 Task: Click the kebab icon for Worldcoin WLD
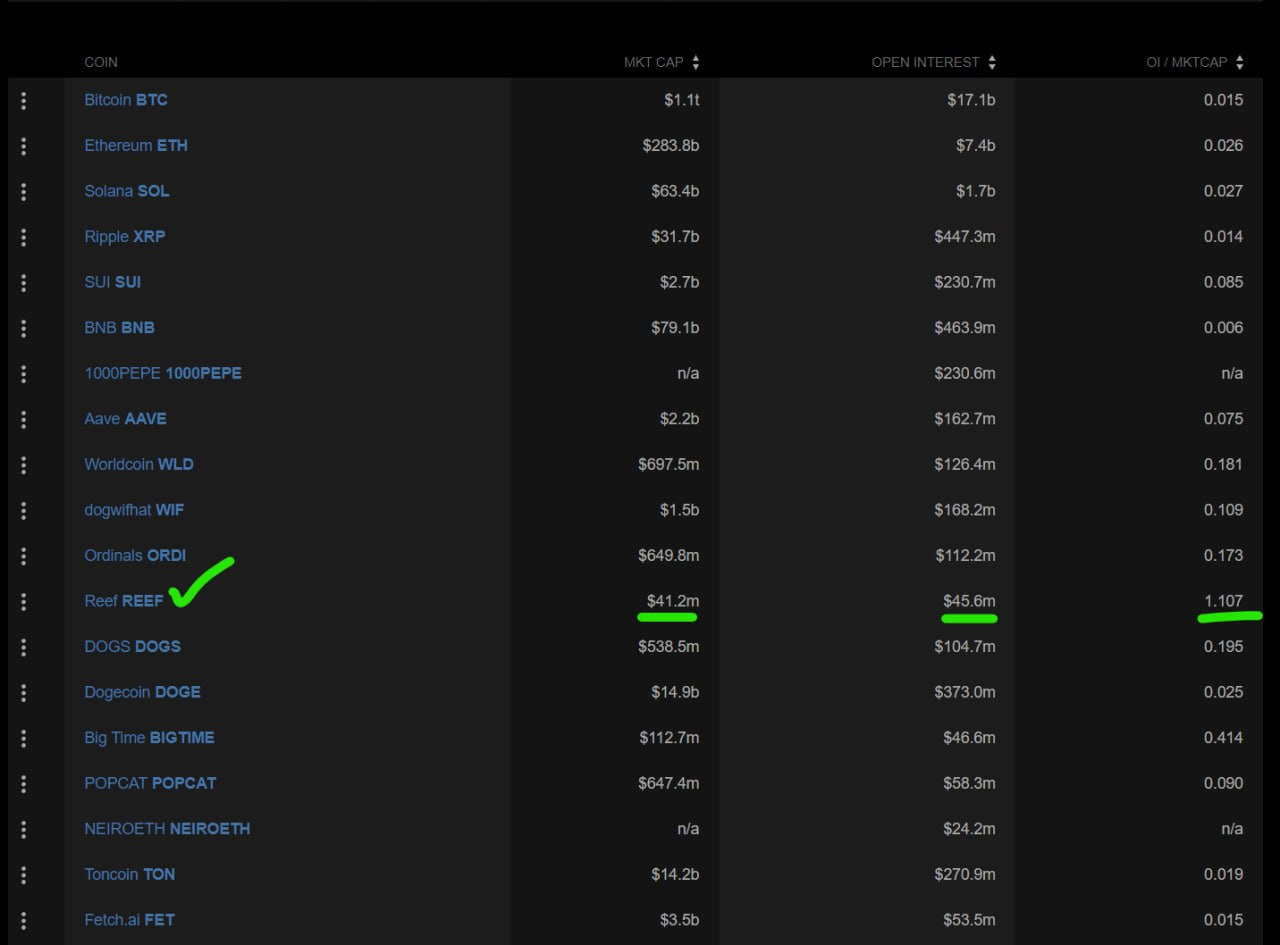(x=23, y=464)
